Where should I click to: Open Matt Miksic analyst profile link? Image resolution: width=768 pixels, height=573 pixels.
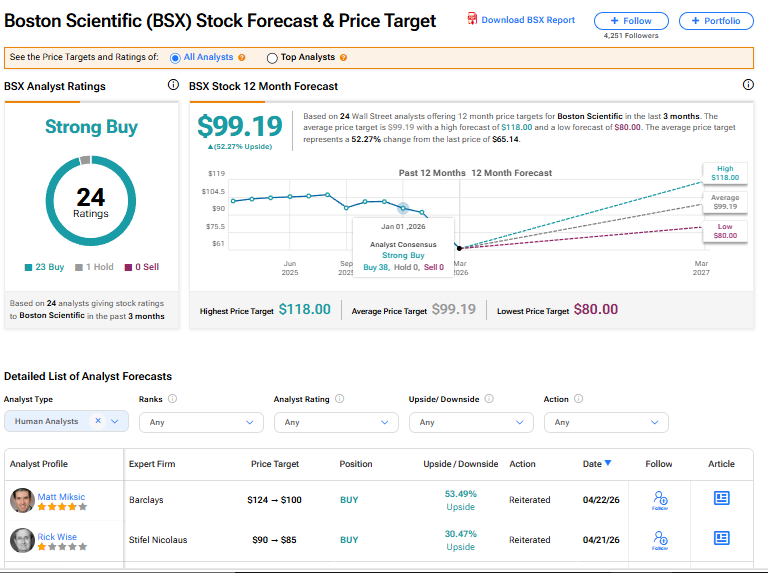(61, 497)
